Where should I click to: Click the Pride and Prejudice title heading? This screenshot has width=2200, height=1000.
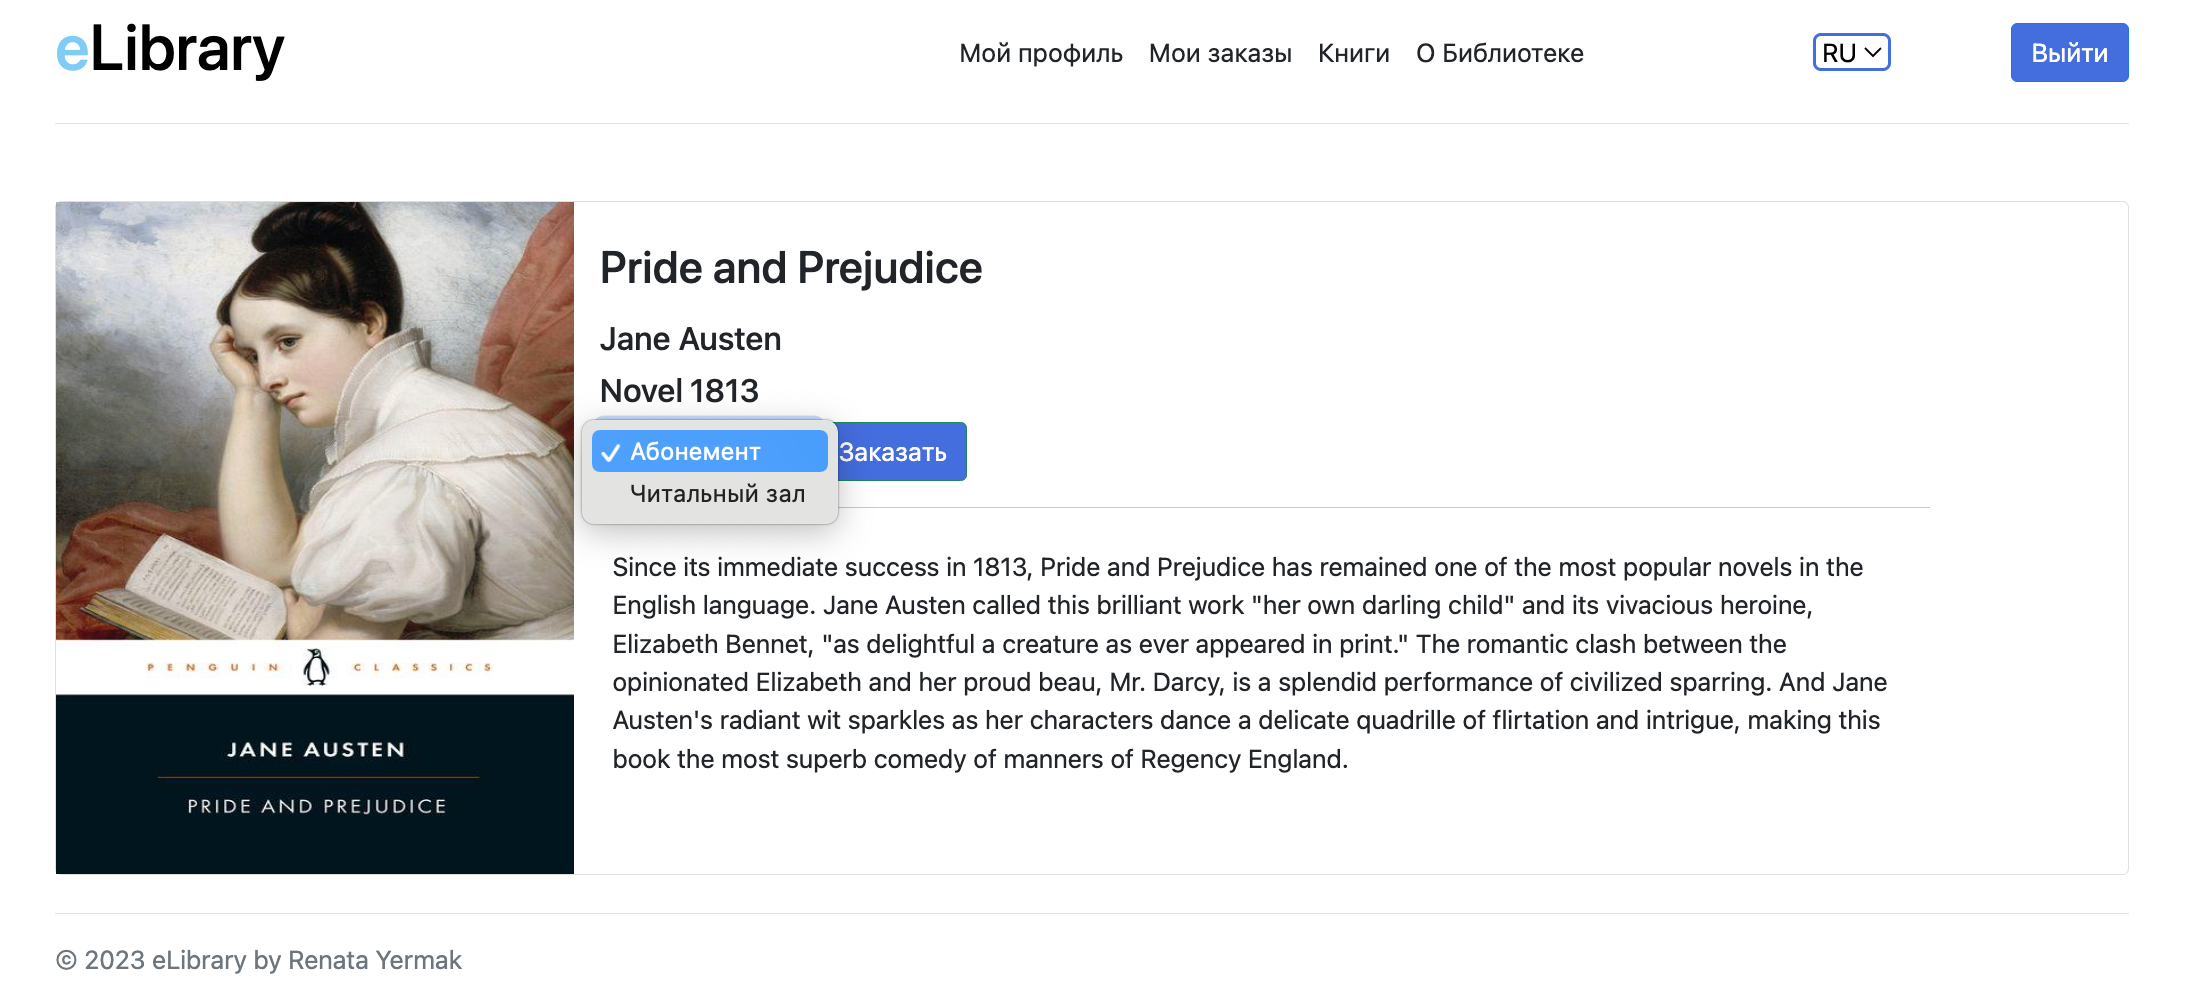click(791, 268)
